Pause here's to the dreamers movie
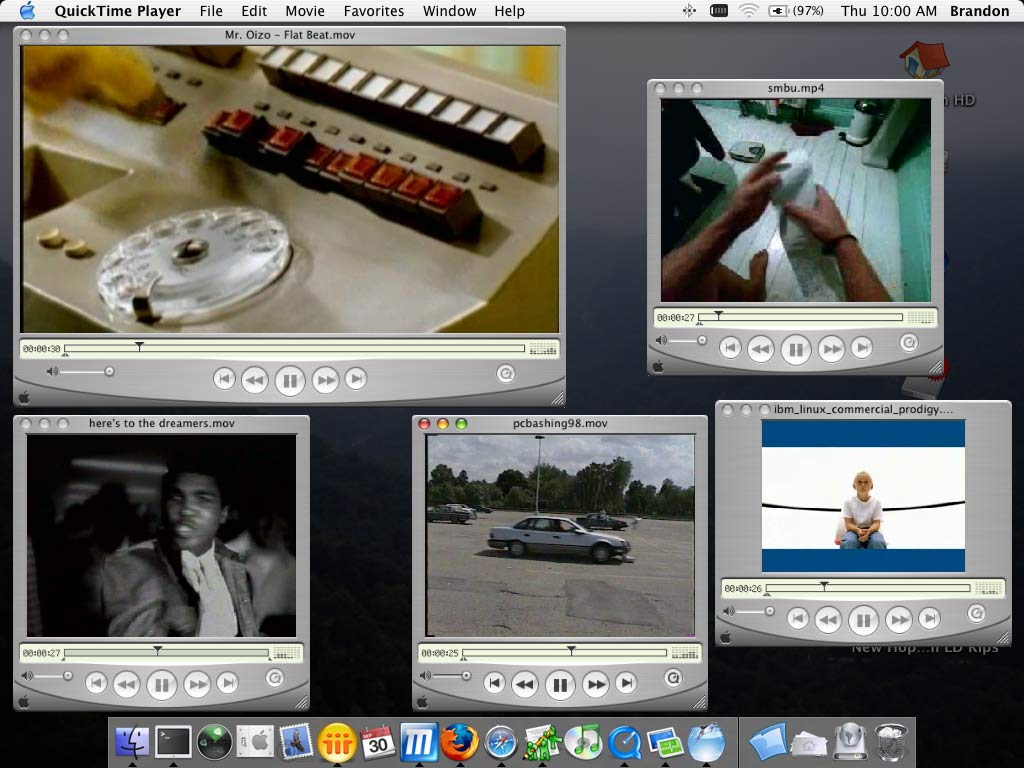 (x=162, y=684)
